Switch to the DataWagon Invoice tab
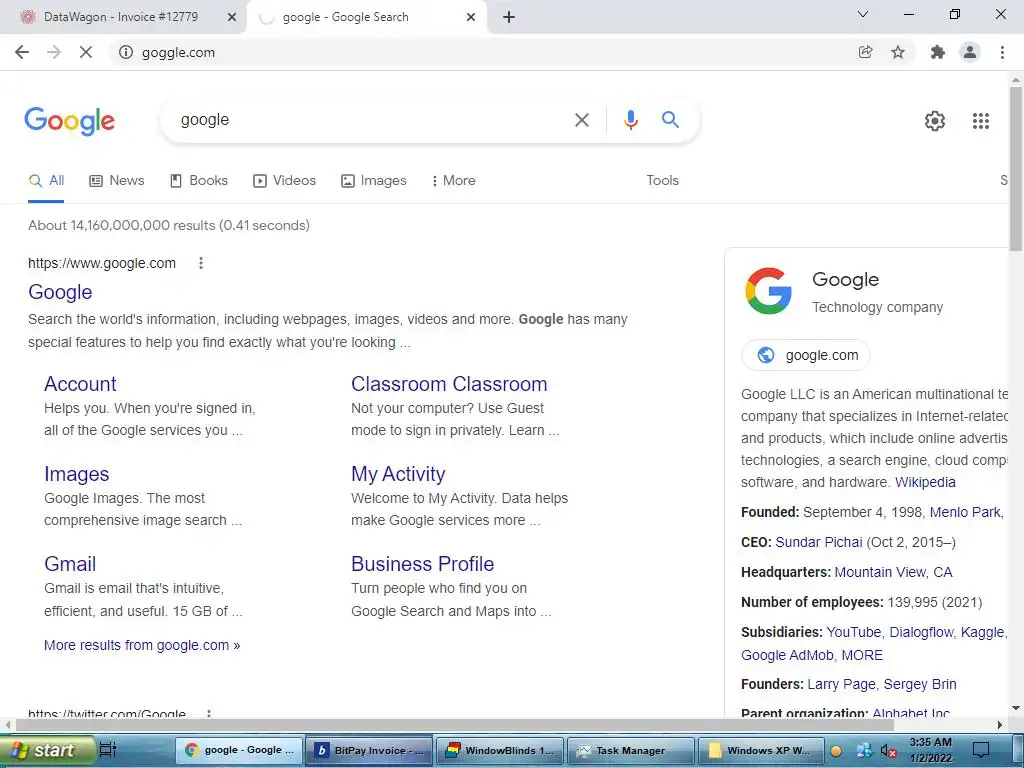Viewport: 1024px width, 768px height. click(x=121, y=17)
